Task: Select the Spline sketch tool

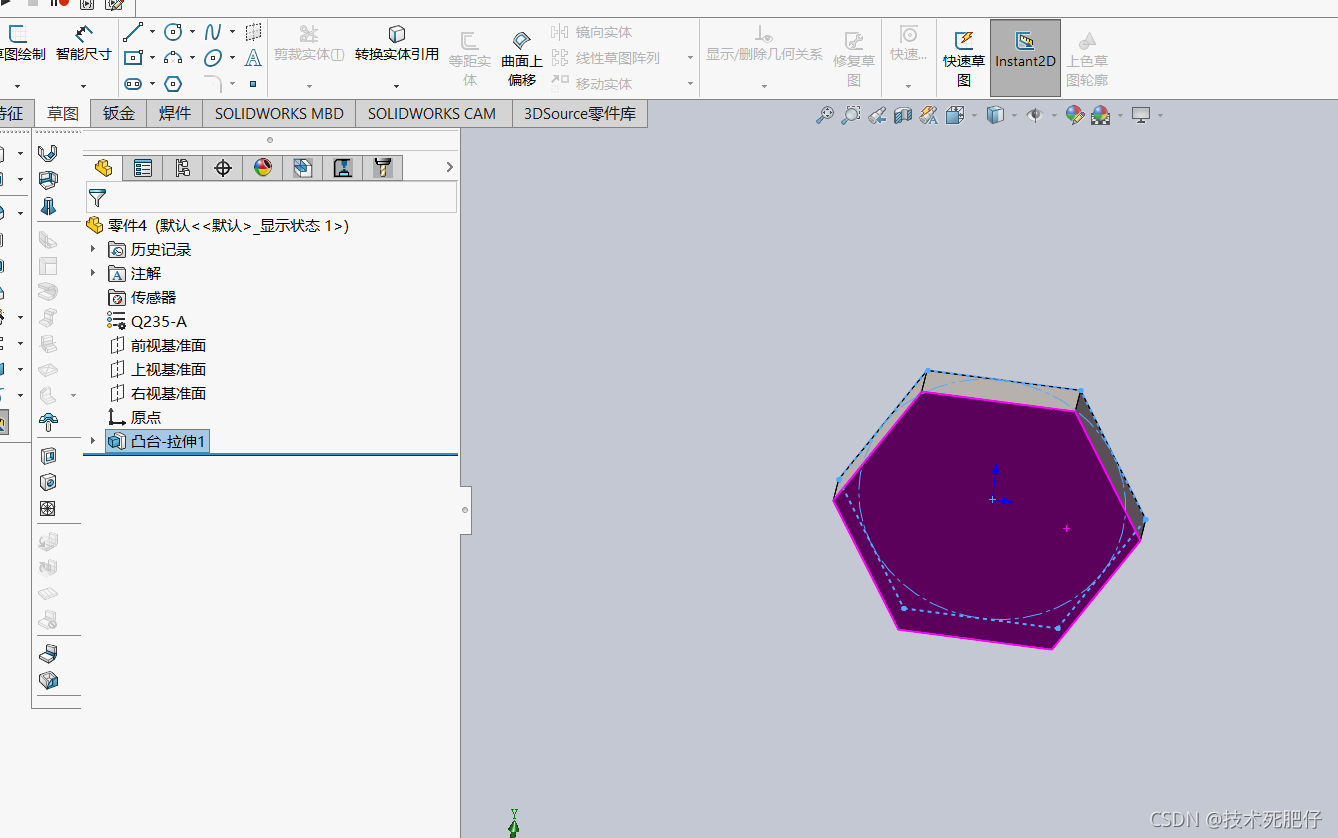Action: click(x=213, y=32)
